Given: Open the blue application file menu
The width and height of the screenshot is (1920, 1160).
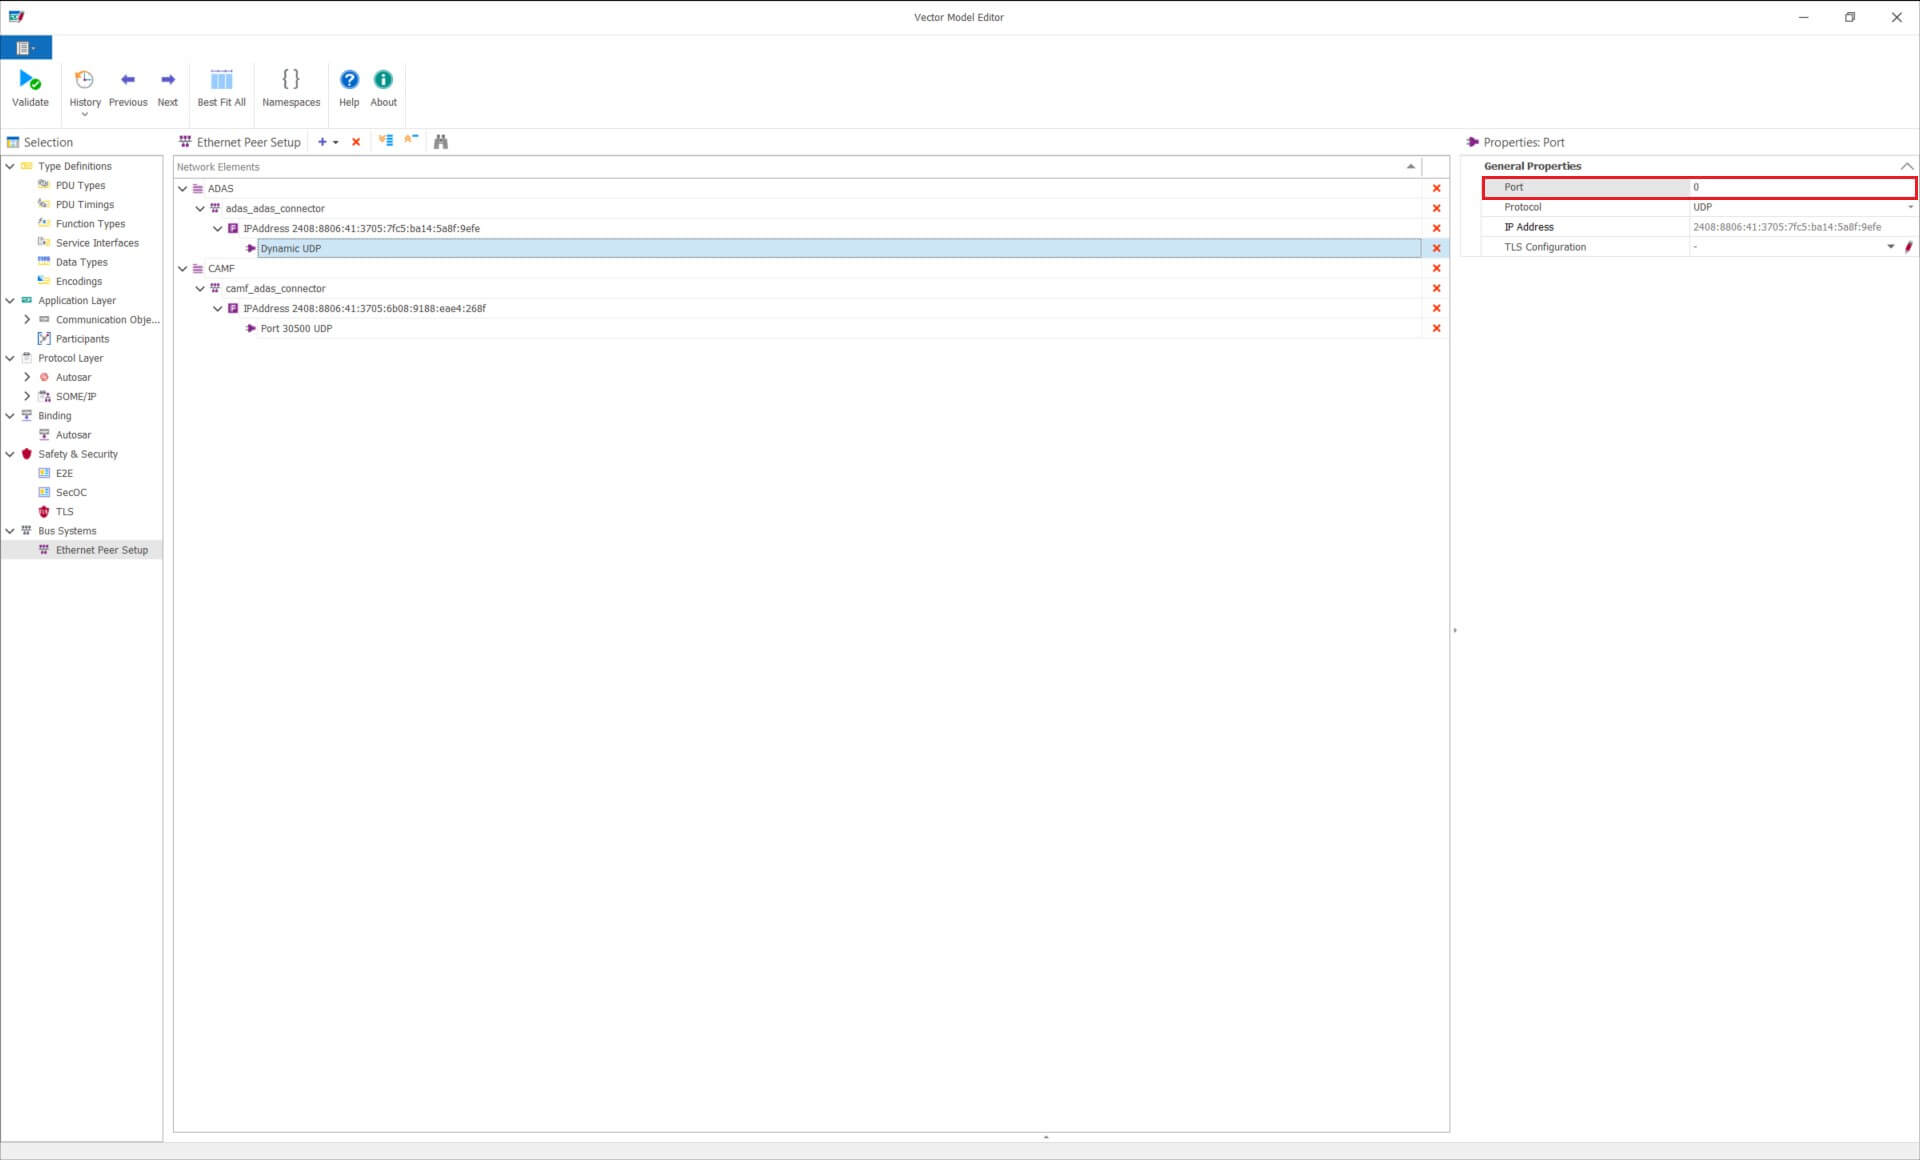Looking at the screenshot, I should pyautogui.click(x=26, y=48).
